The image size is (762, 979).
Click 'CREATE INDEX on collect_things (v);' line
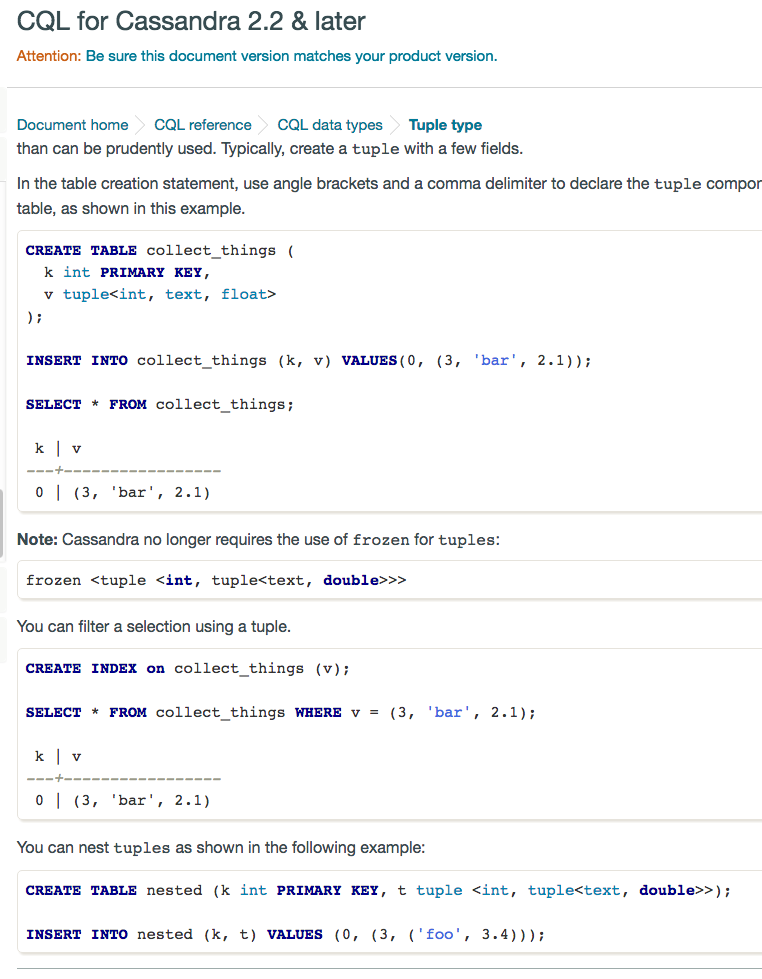[187, 669]
